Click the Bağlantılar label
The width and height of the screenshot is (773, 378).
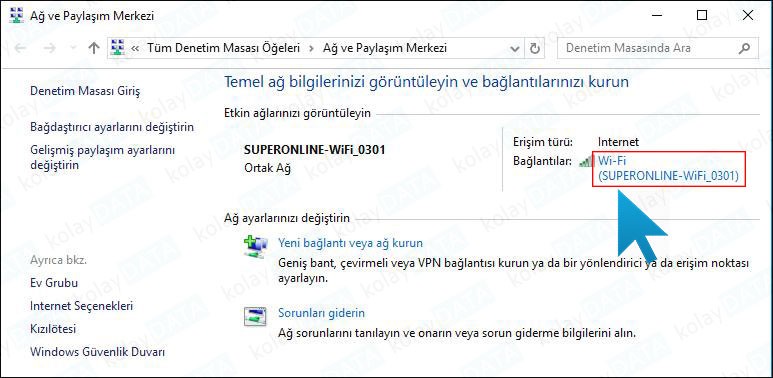point(542,161)
